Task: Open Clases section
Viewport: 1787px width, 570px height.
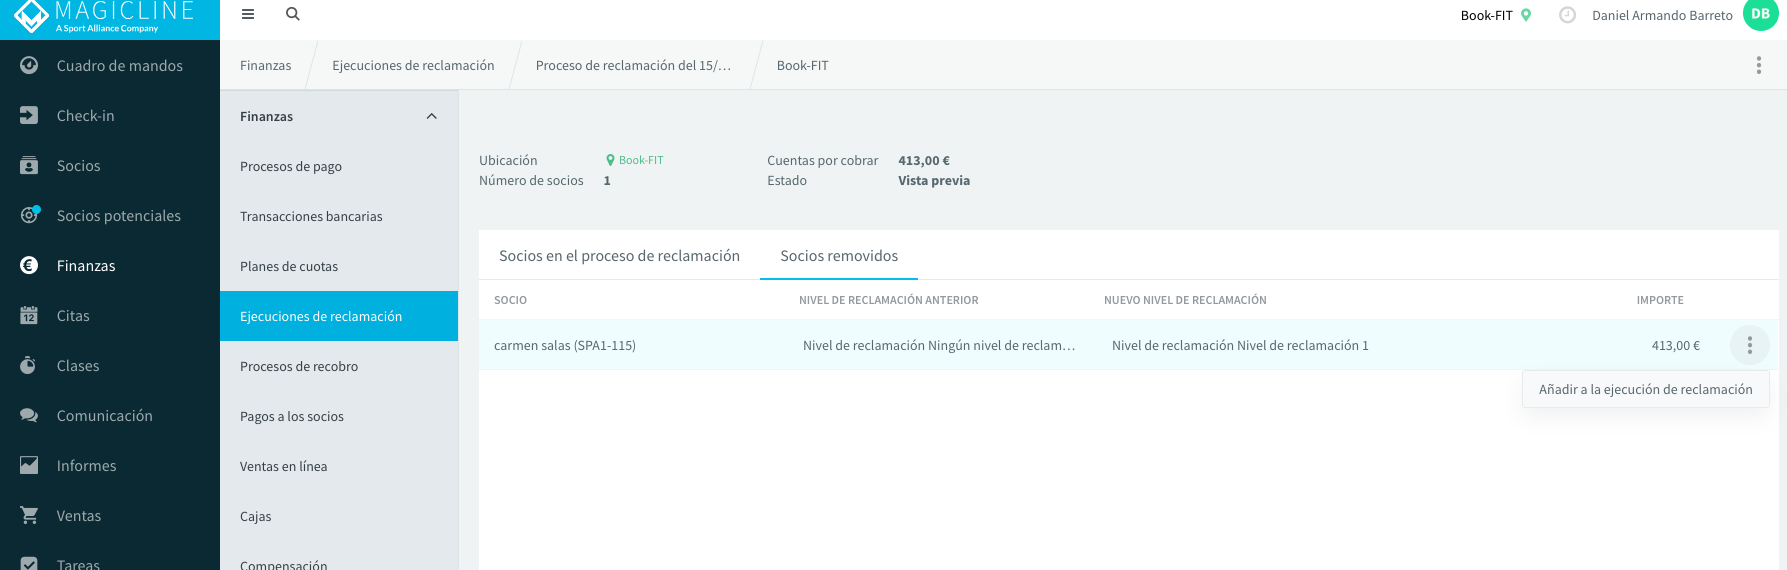Action: pos(110,365)
